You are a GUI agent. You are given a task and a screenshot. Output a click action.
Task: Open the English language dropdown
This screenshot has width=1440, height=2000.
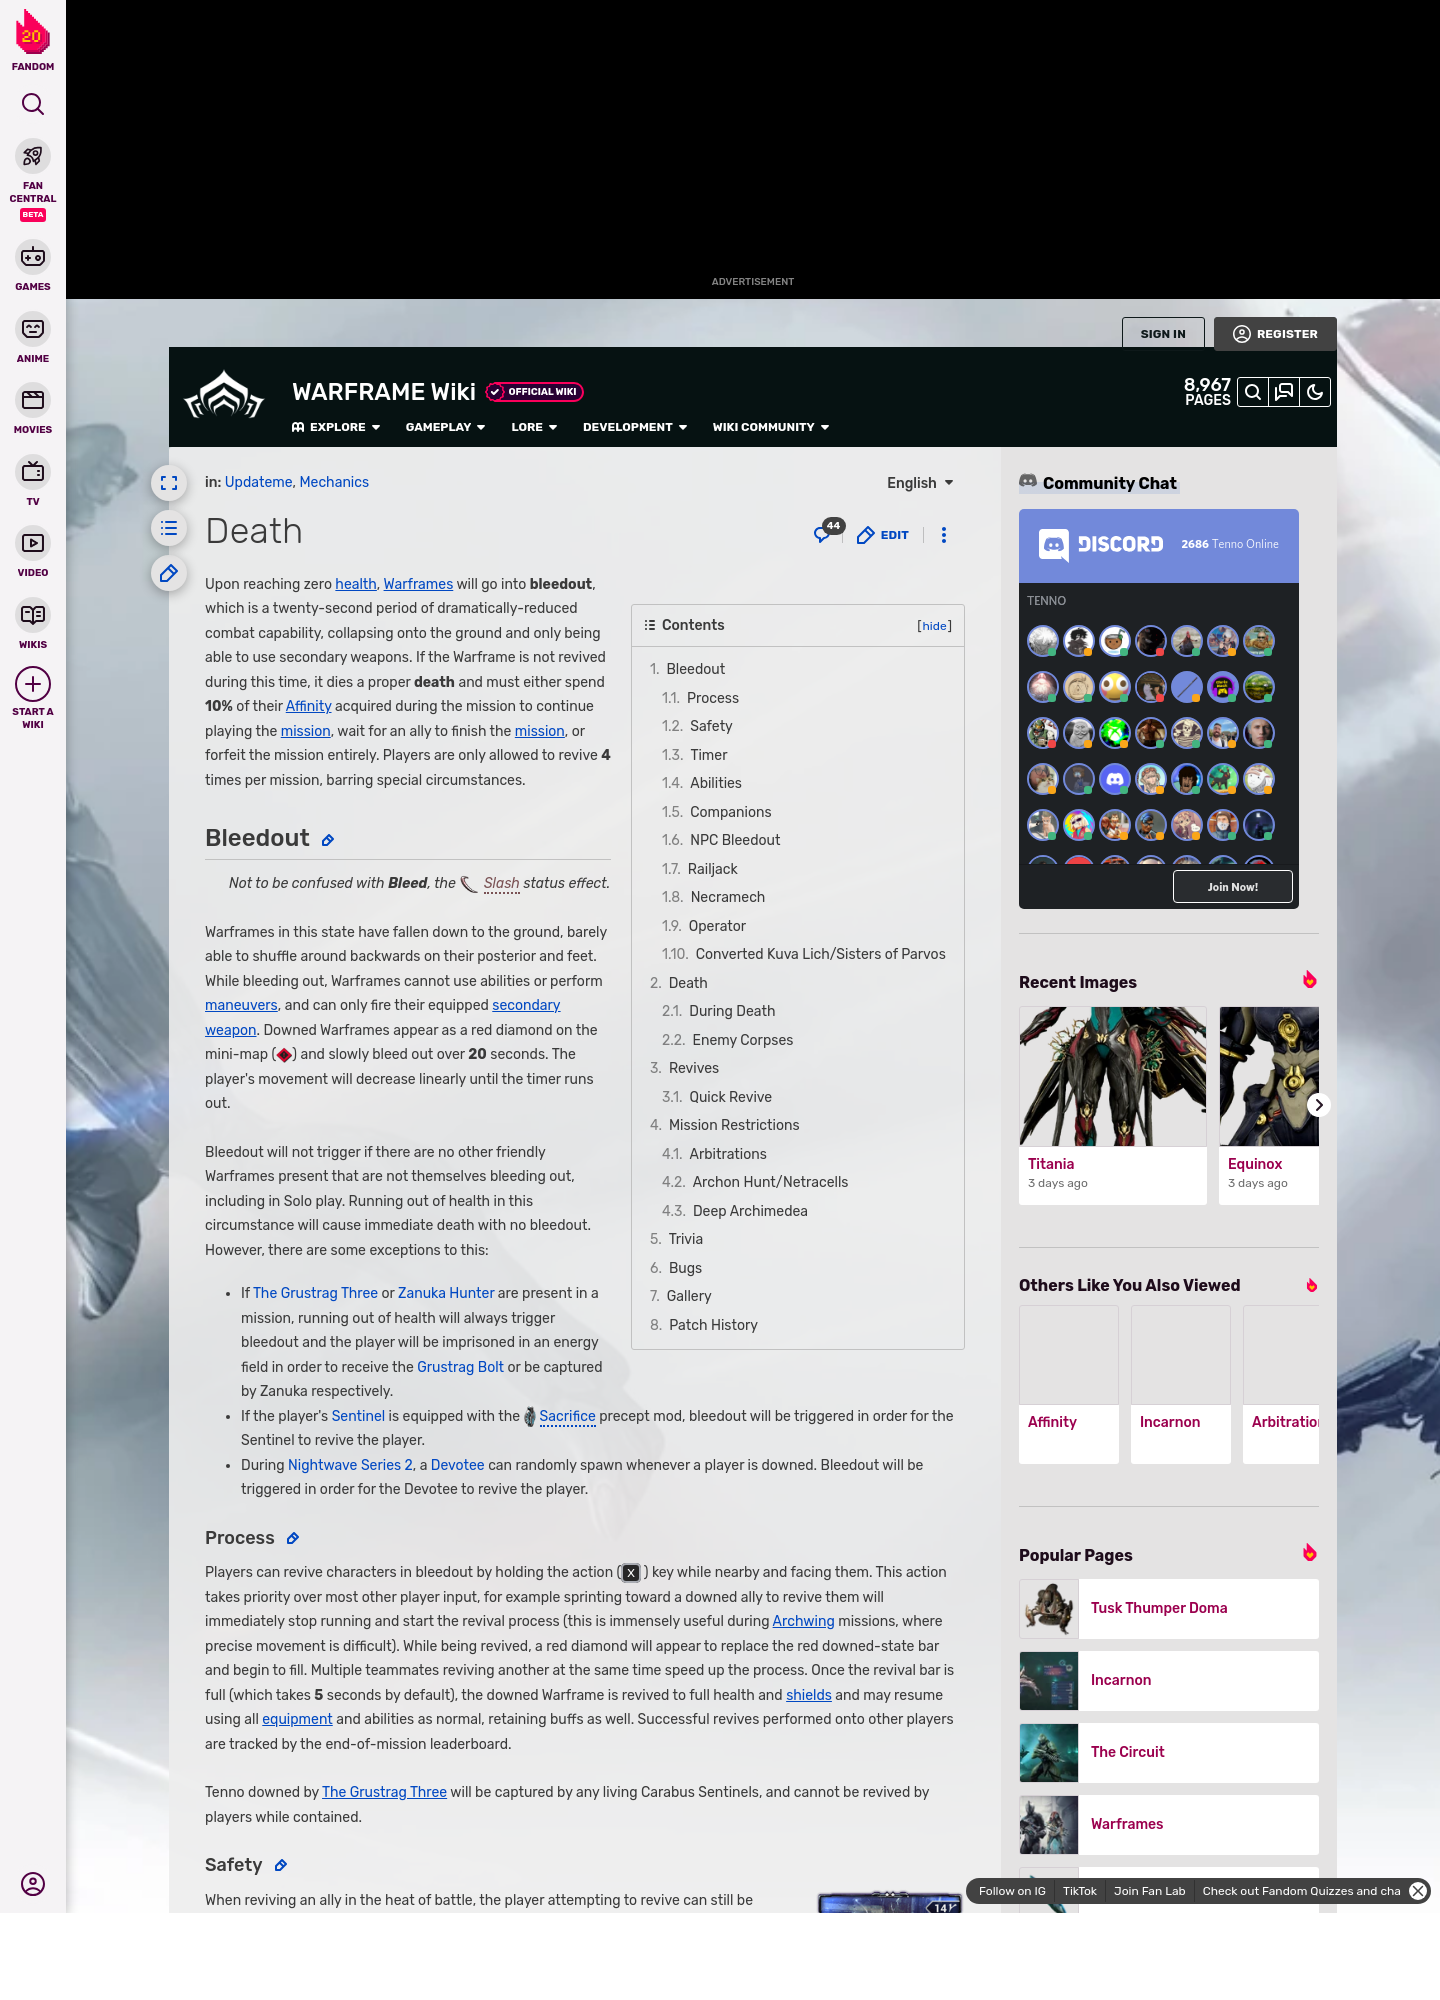[x=920, y=483]
